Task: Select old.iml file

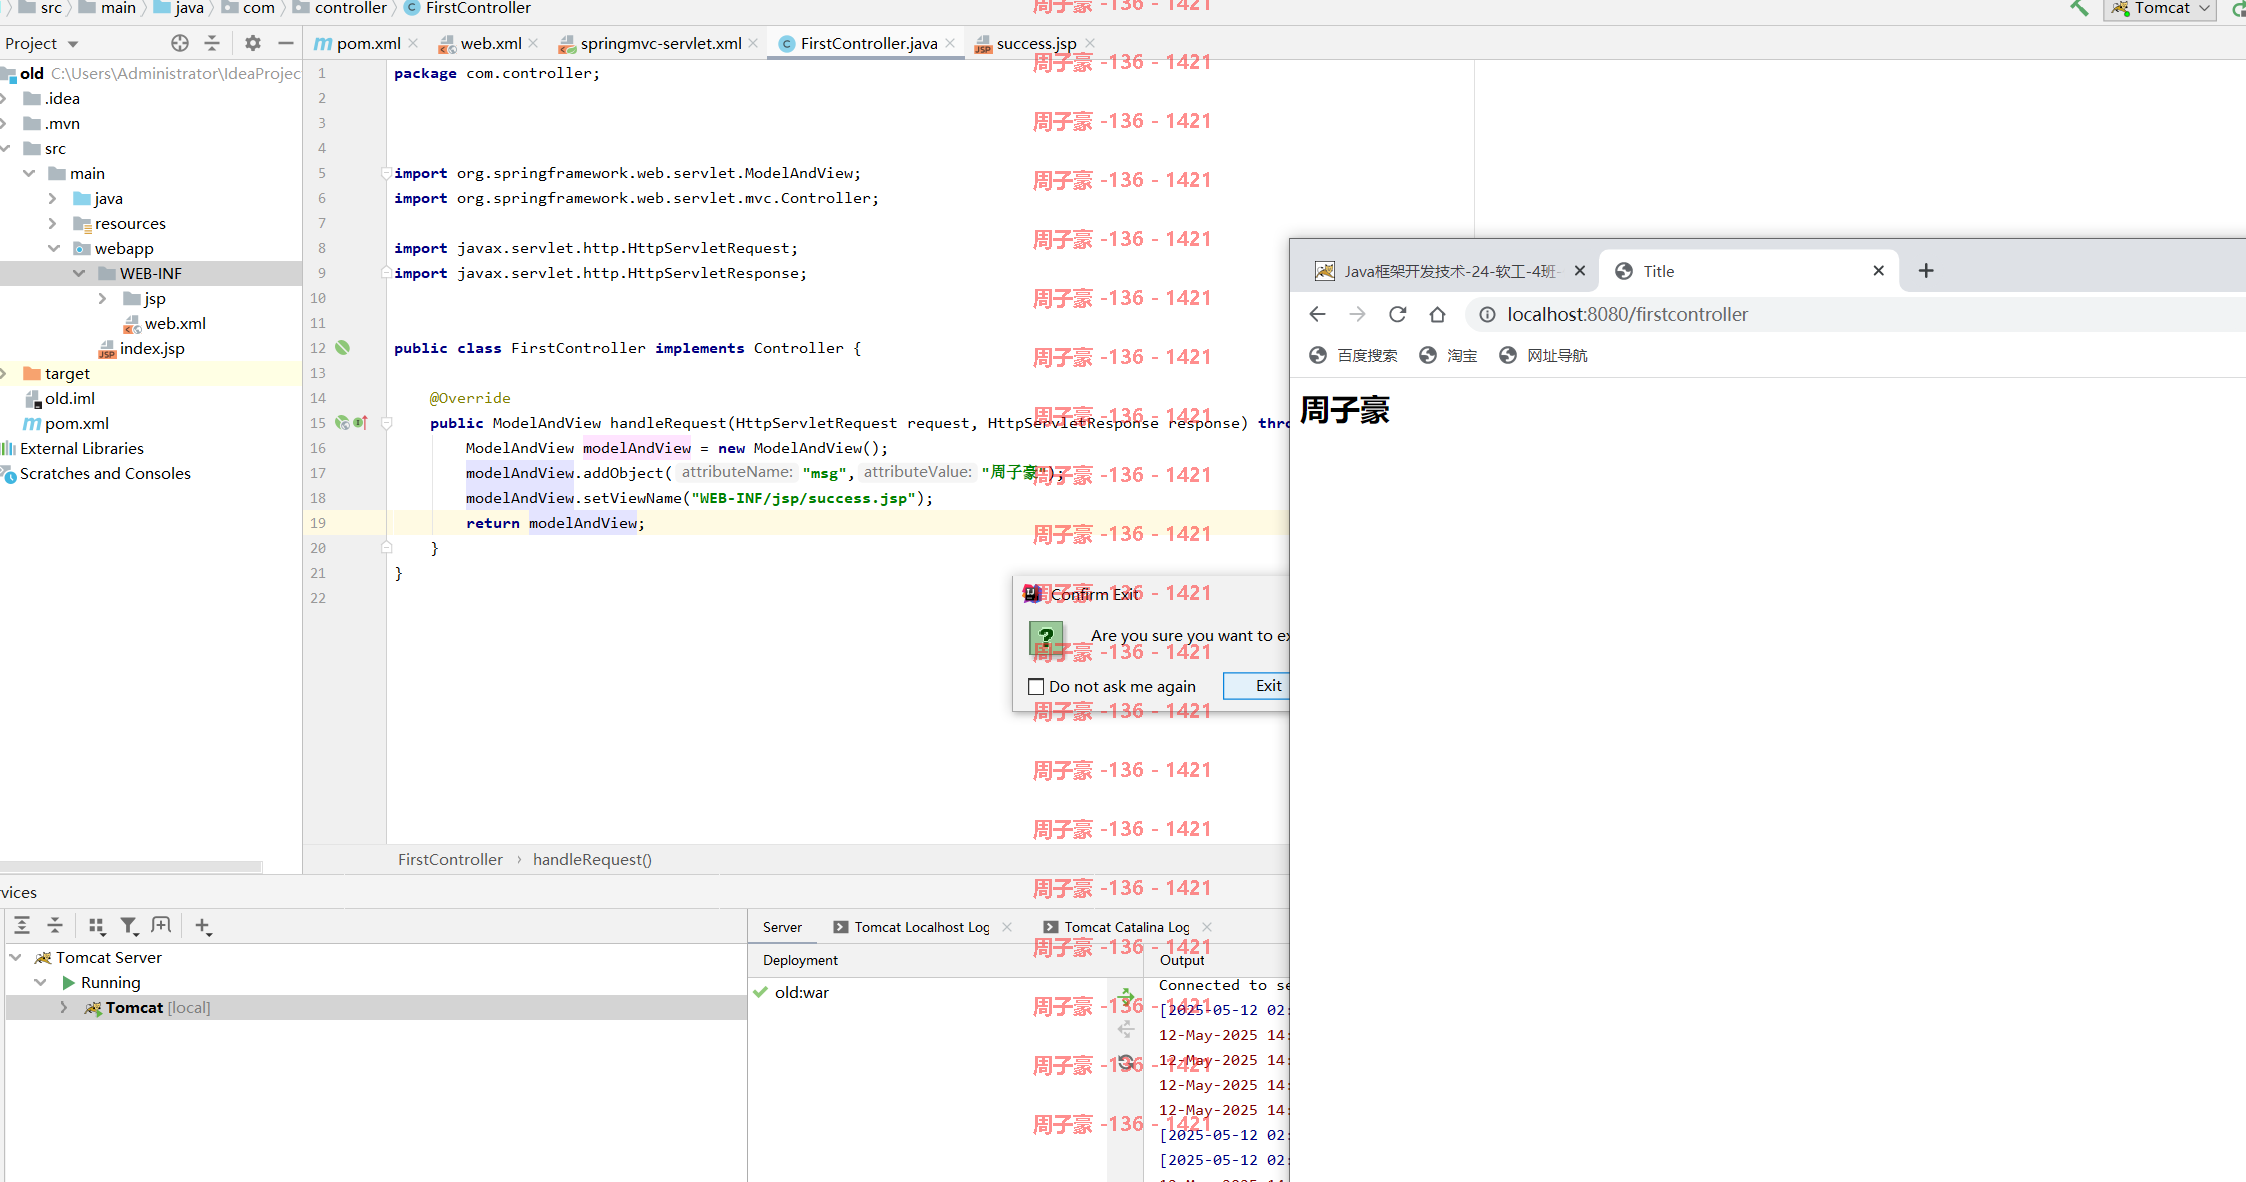Action: pyautogui.click(x=60, y=398)
